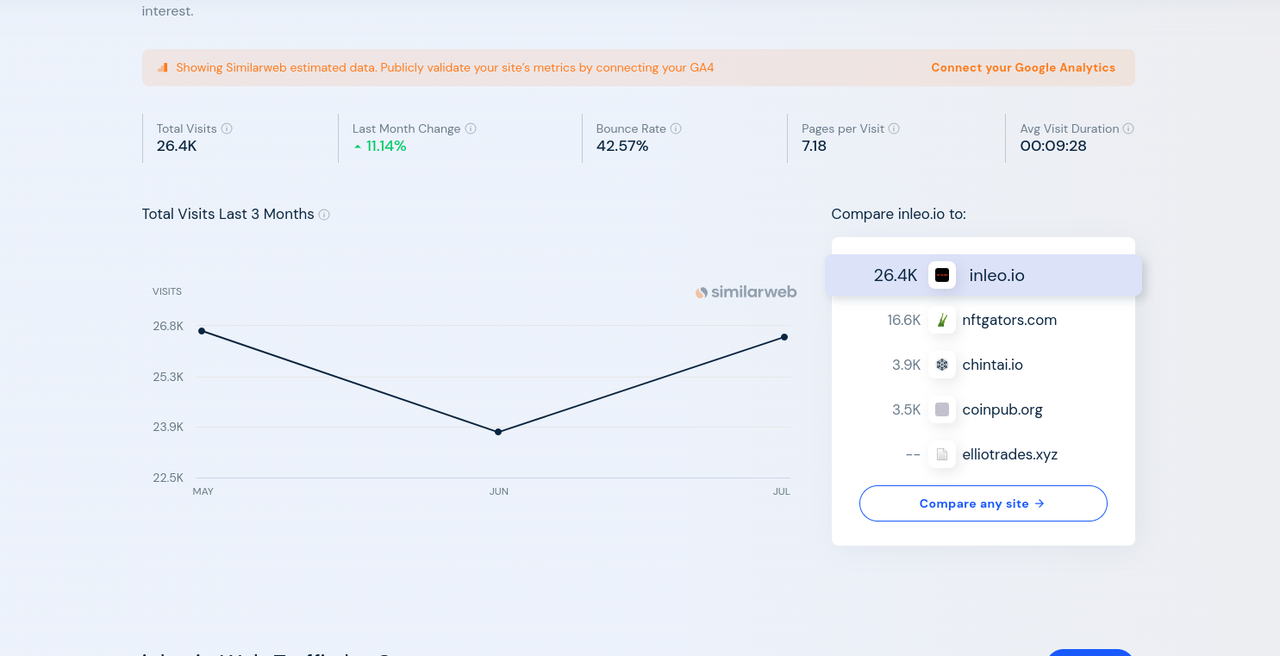Click the nftgators.com favicon icon

(x=942, y=320)
